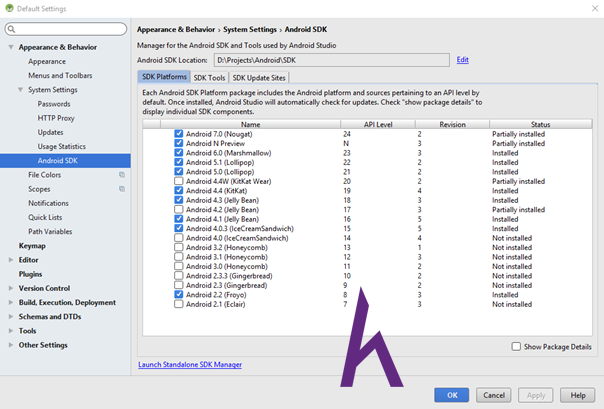Image resolution: width=604 pixels, height=409 pixels.
Task: Click API level 23 cell
Action: coord(347,153)
